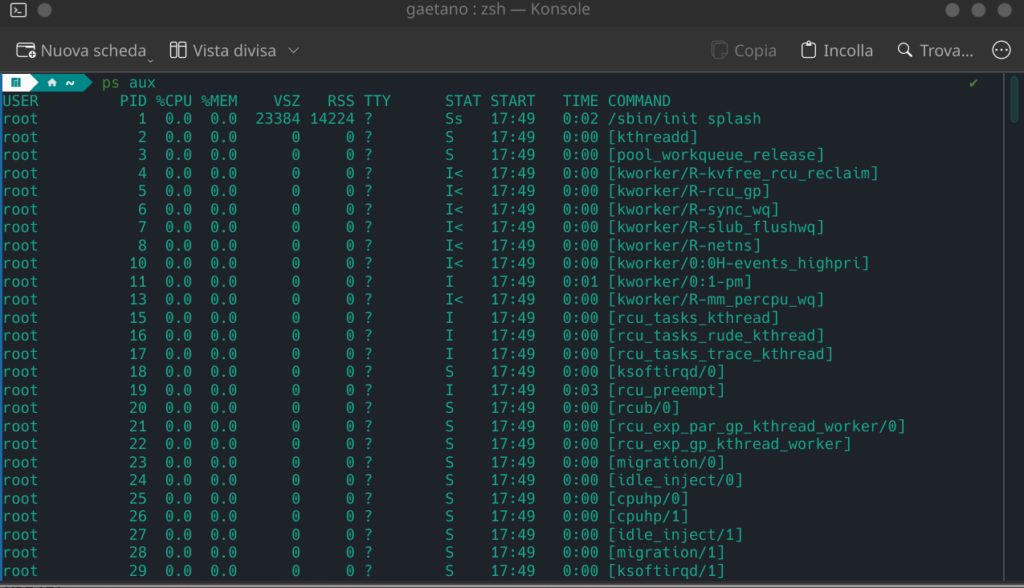Expand the Nuova scheda dropdown arrow
Image resolution: width=1024 pixels, height=588 pixels.
146,55
